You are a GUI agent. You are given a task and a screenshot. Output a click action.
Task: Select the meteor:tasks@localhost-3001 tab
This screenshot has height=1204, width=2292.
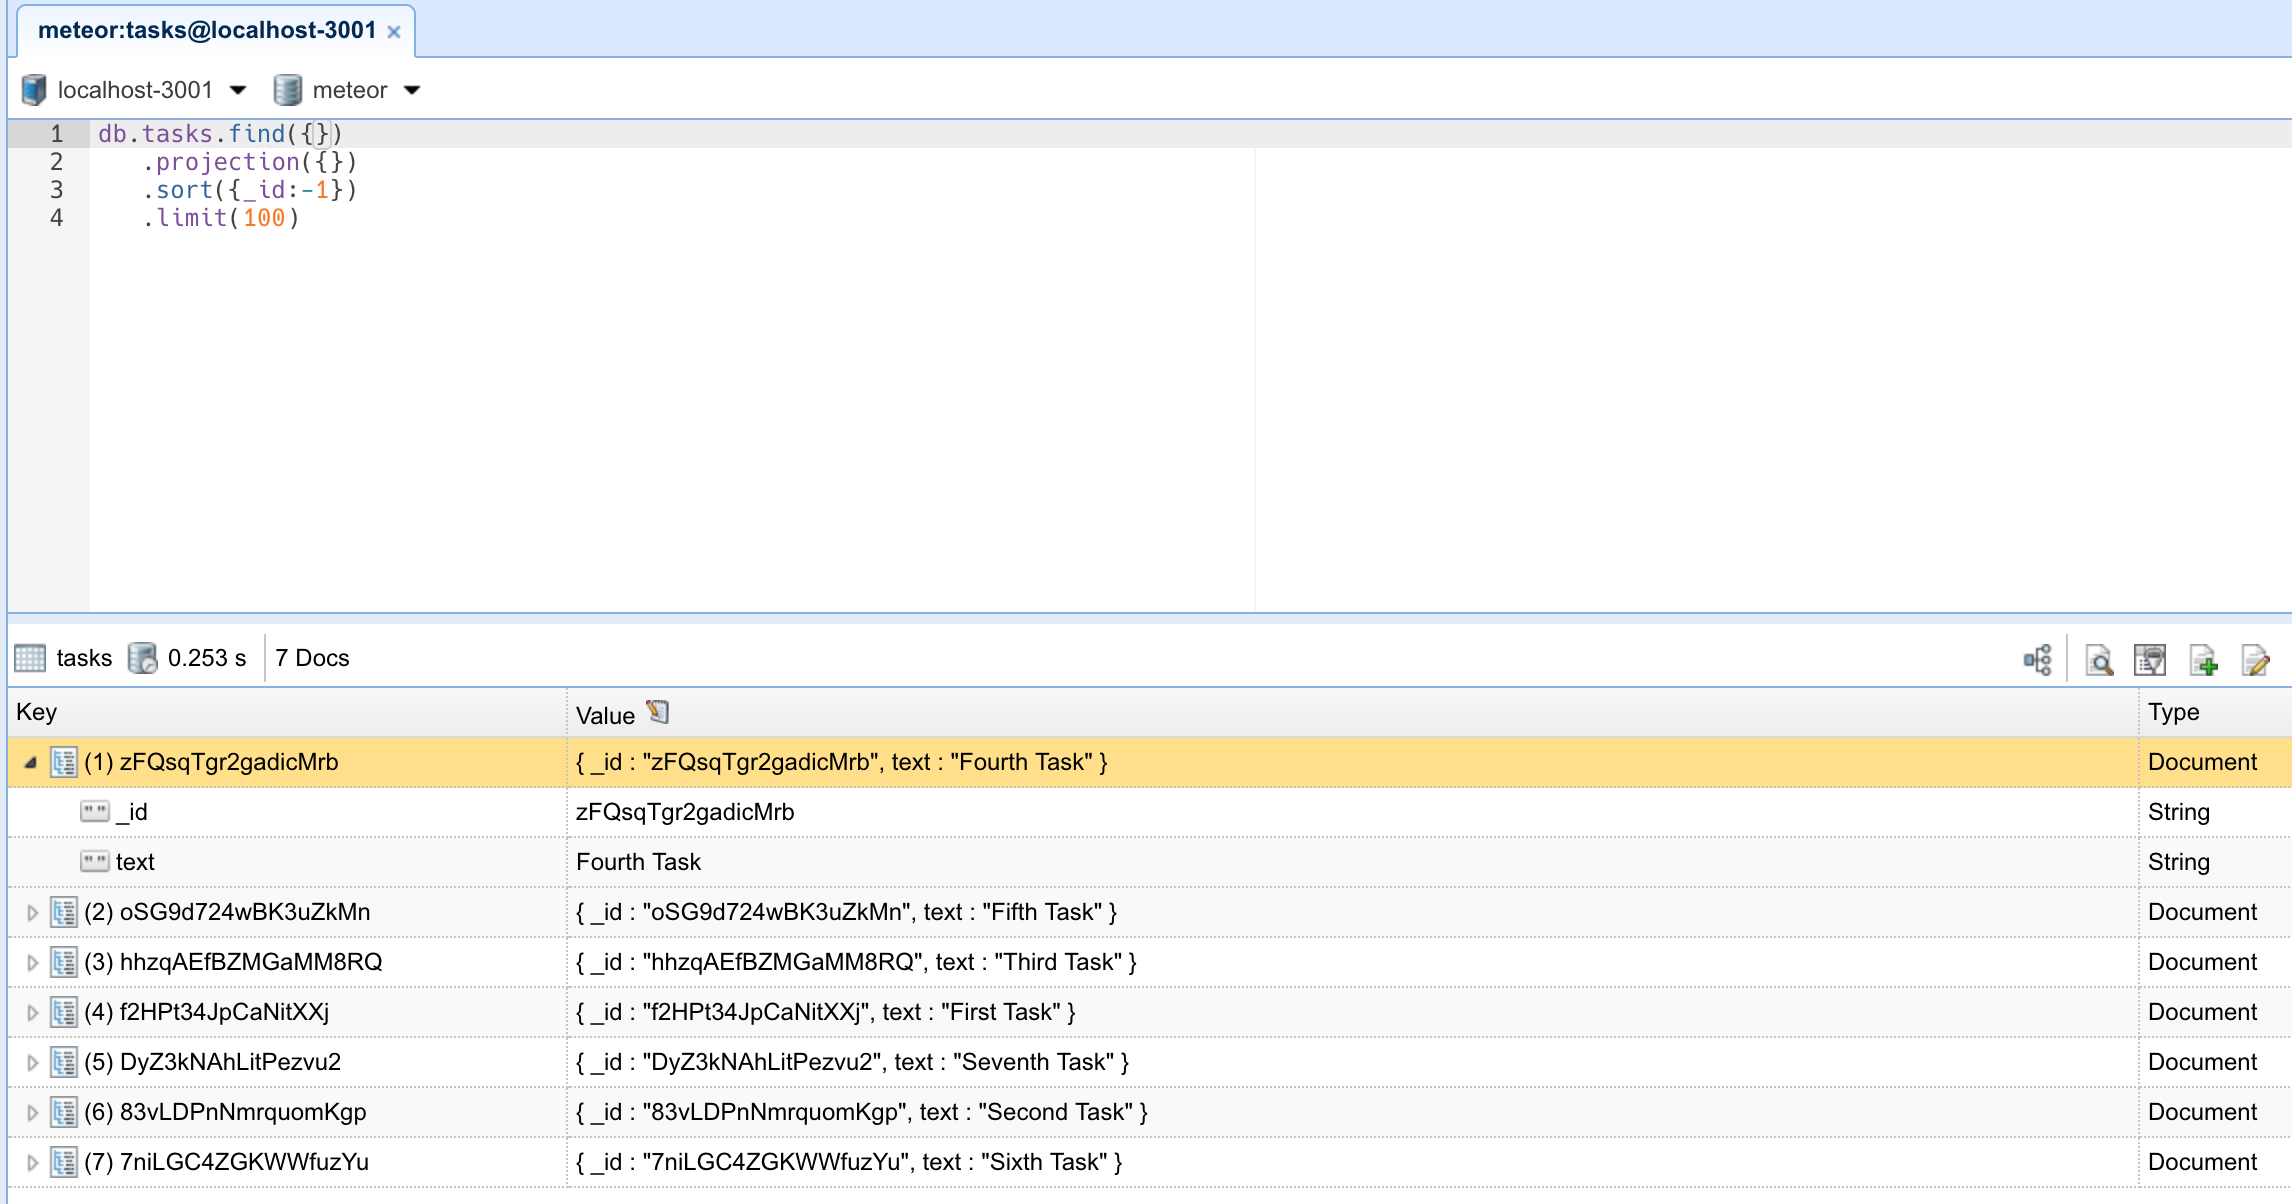(x=206, y=30)
